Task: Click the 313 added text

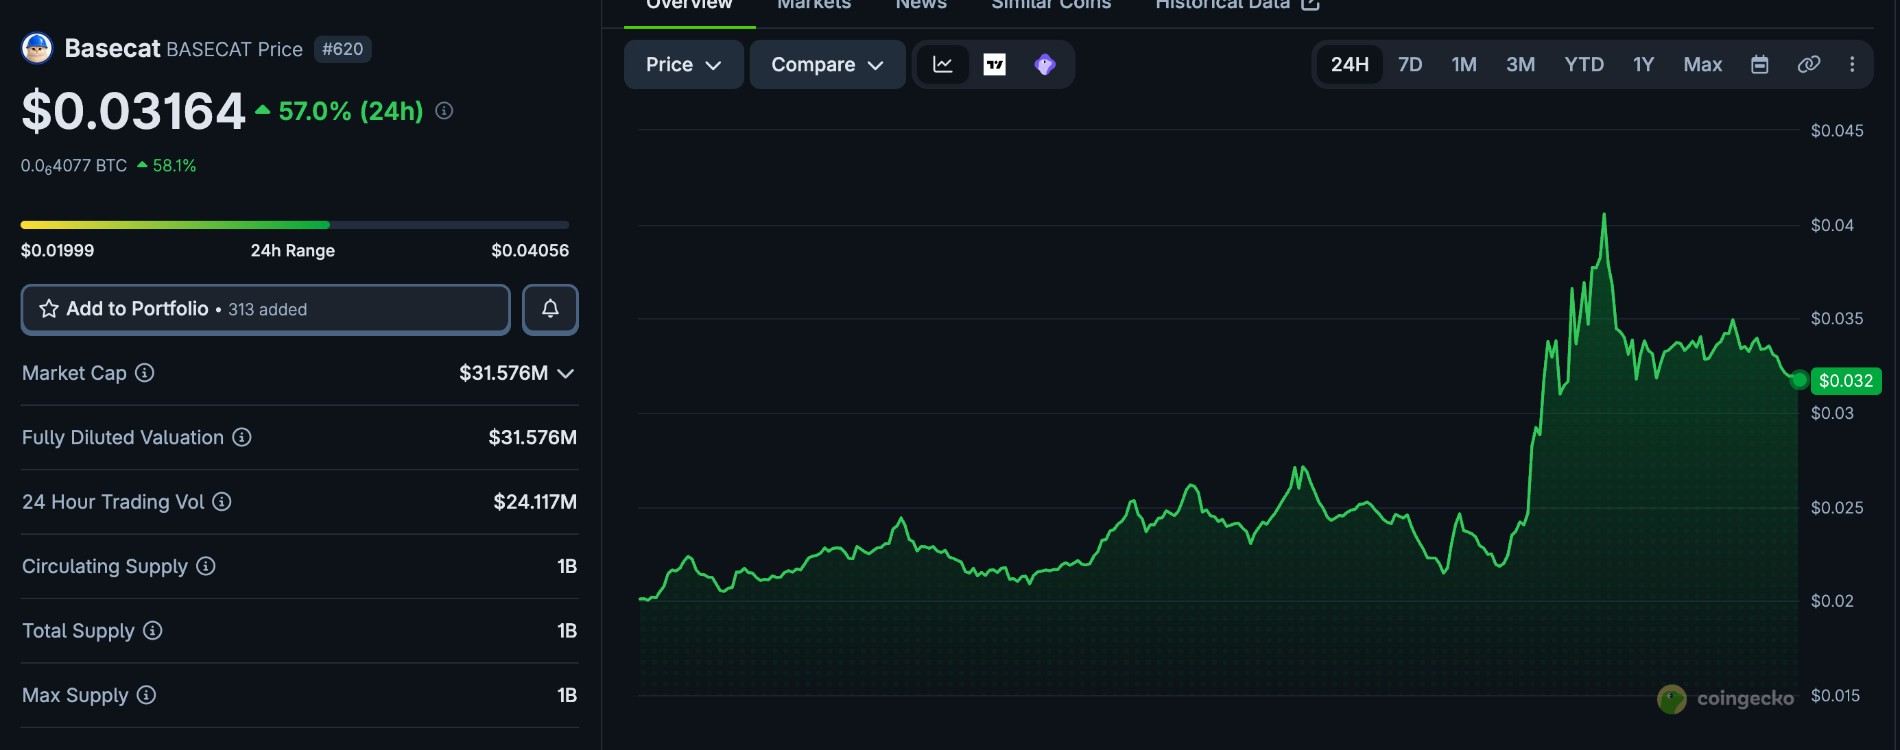Action: 267,310
